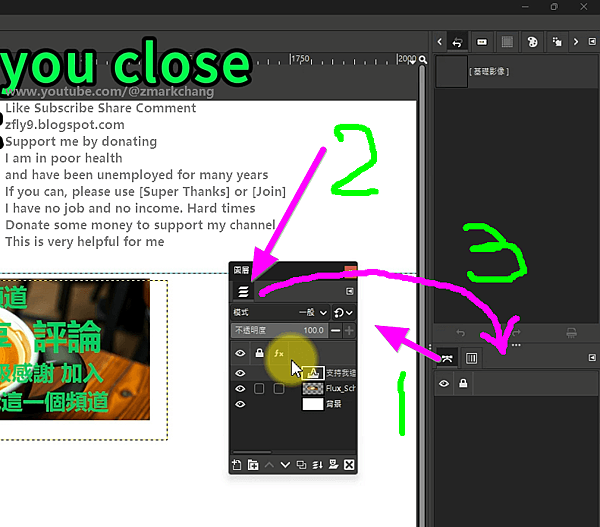Create a new layer in floating Layers dialog
Viewport: 600px width, 527px height.
click(236, 465)
